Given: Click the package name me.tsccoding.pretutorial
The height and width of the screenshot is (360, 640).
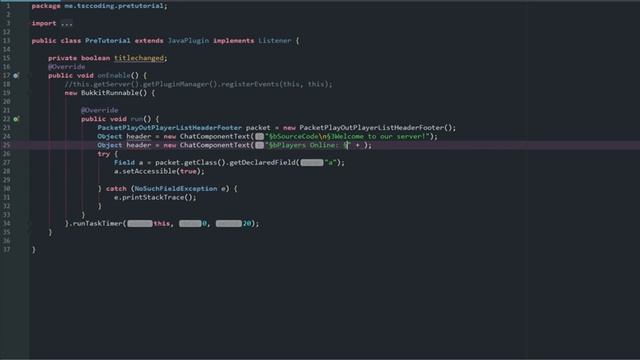Looking at the screenshot, I should (114, 6).
